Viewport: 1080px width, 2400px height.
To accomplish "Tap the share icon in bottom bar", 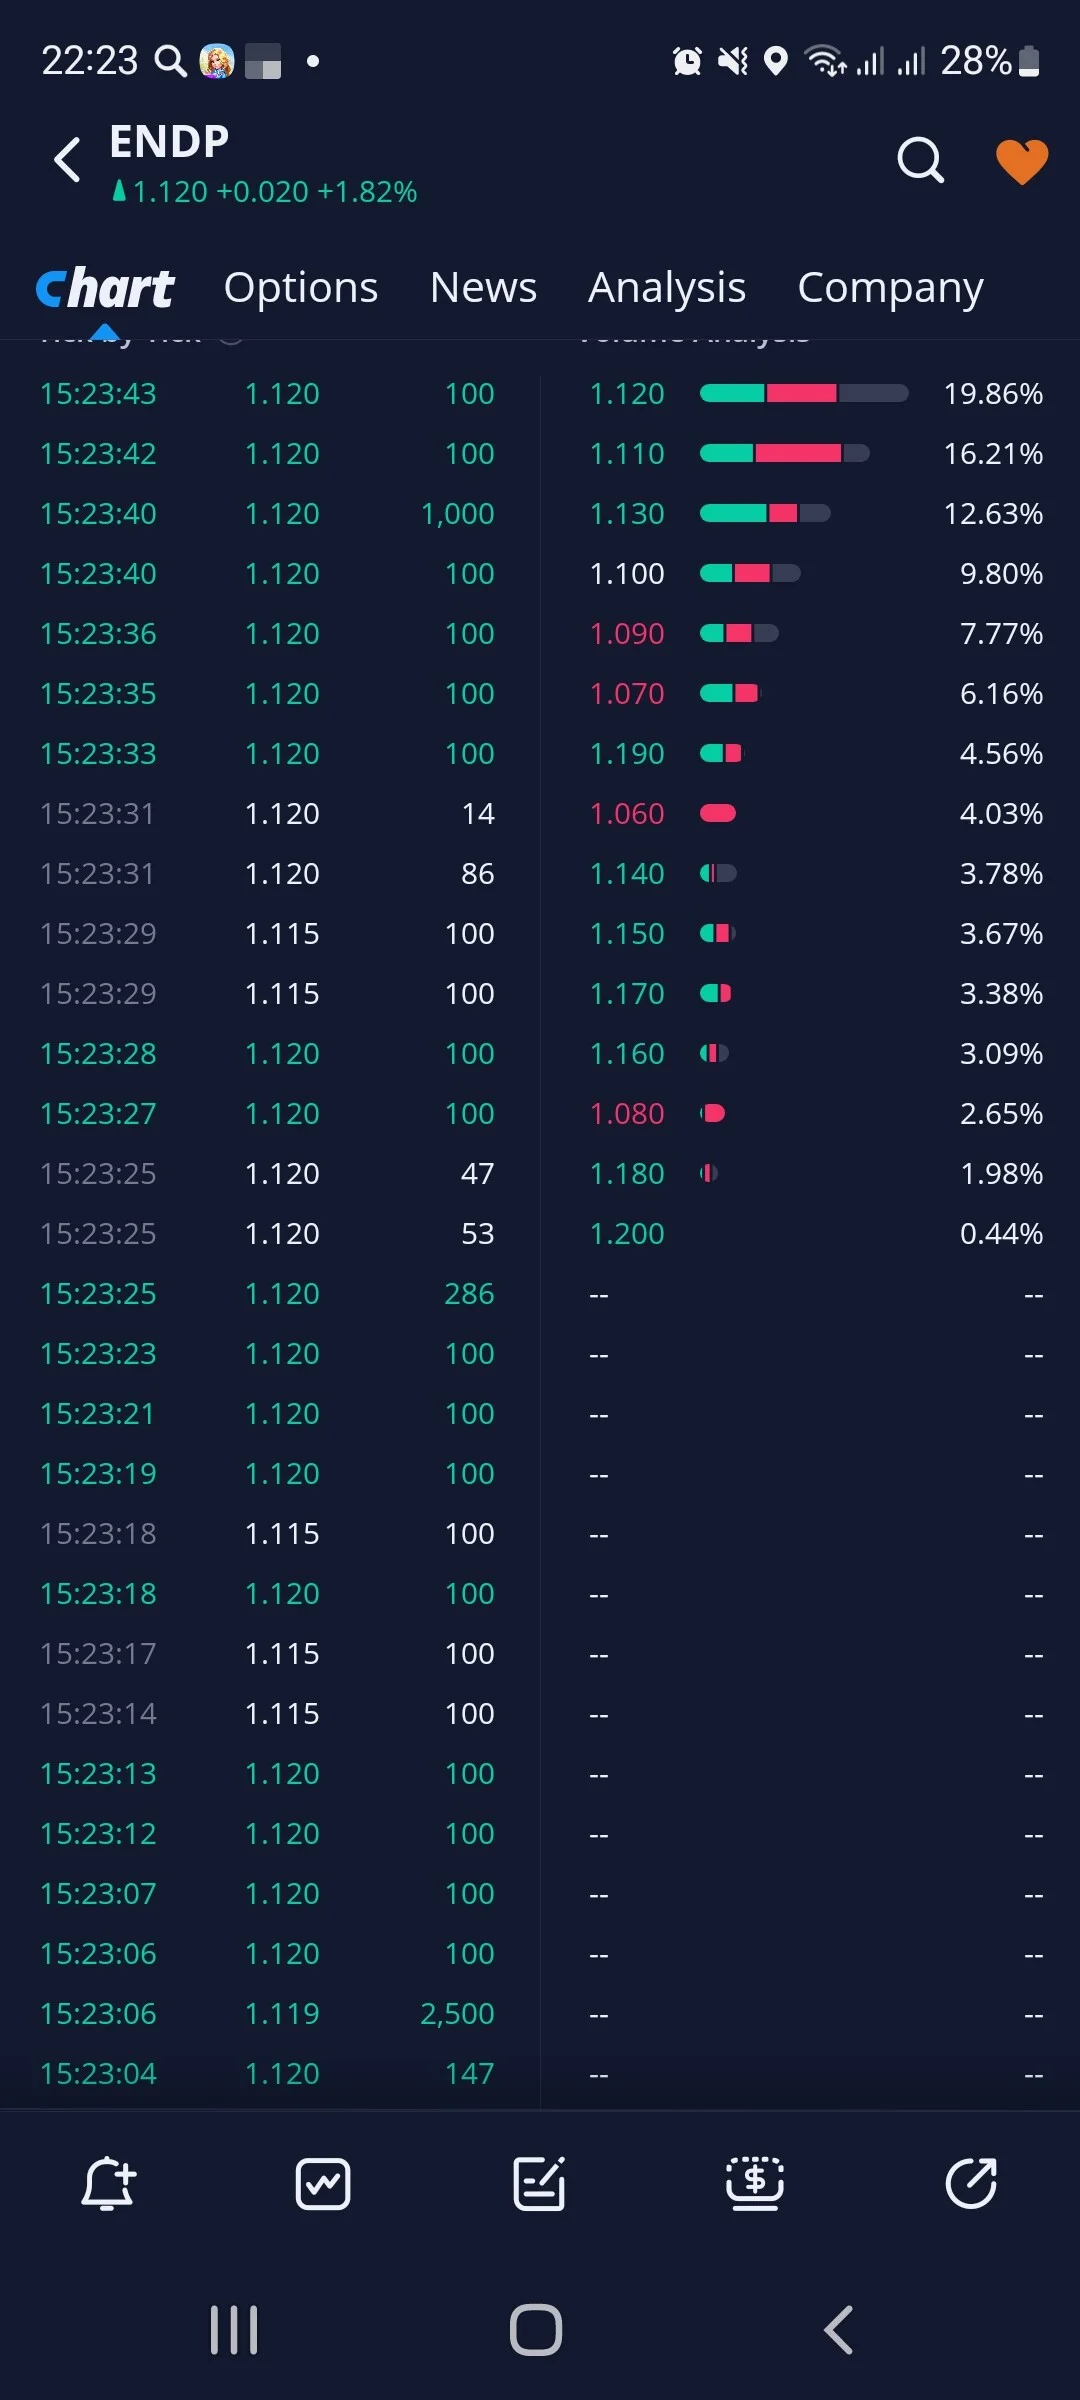I will (x=971, y=2183).
